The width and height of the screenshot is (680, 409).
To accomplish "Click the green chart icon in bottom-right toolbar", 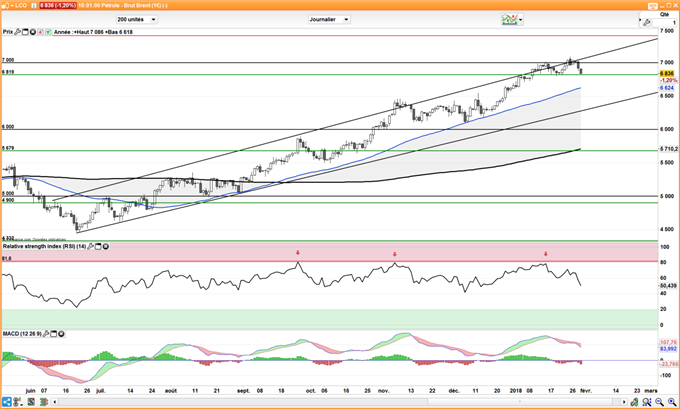I will pyautogui.click(x=634, y=402).
